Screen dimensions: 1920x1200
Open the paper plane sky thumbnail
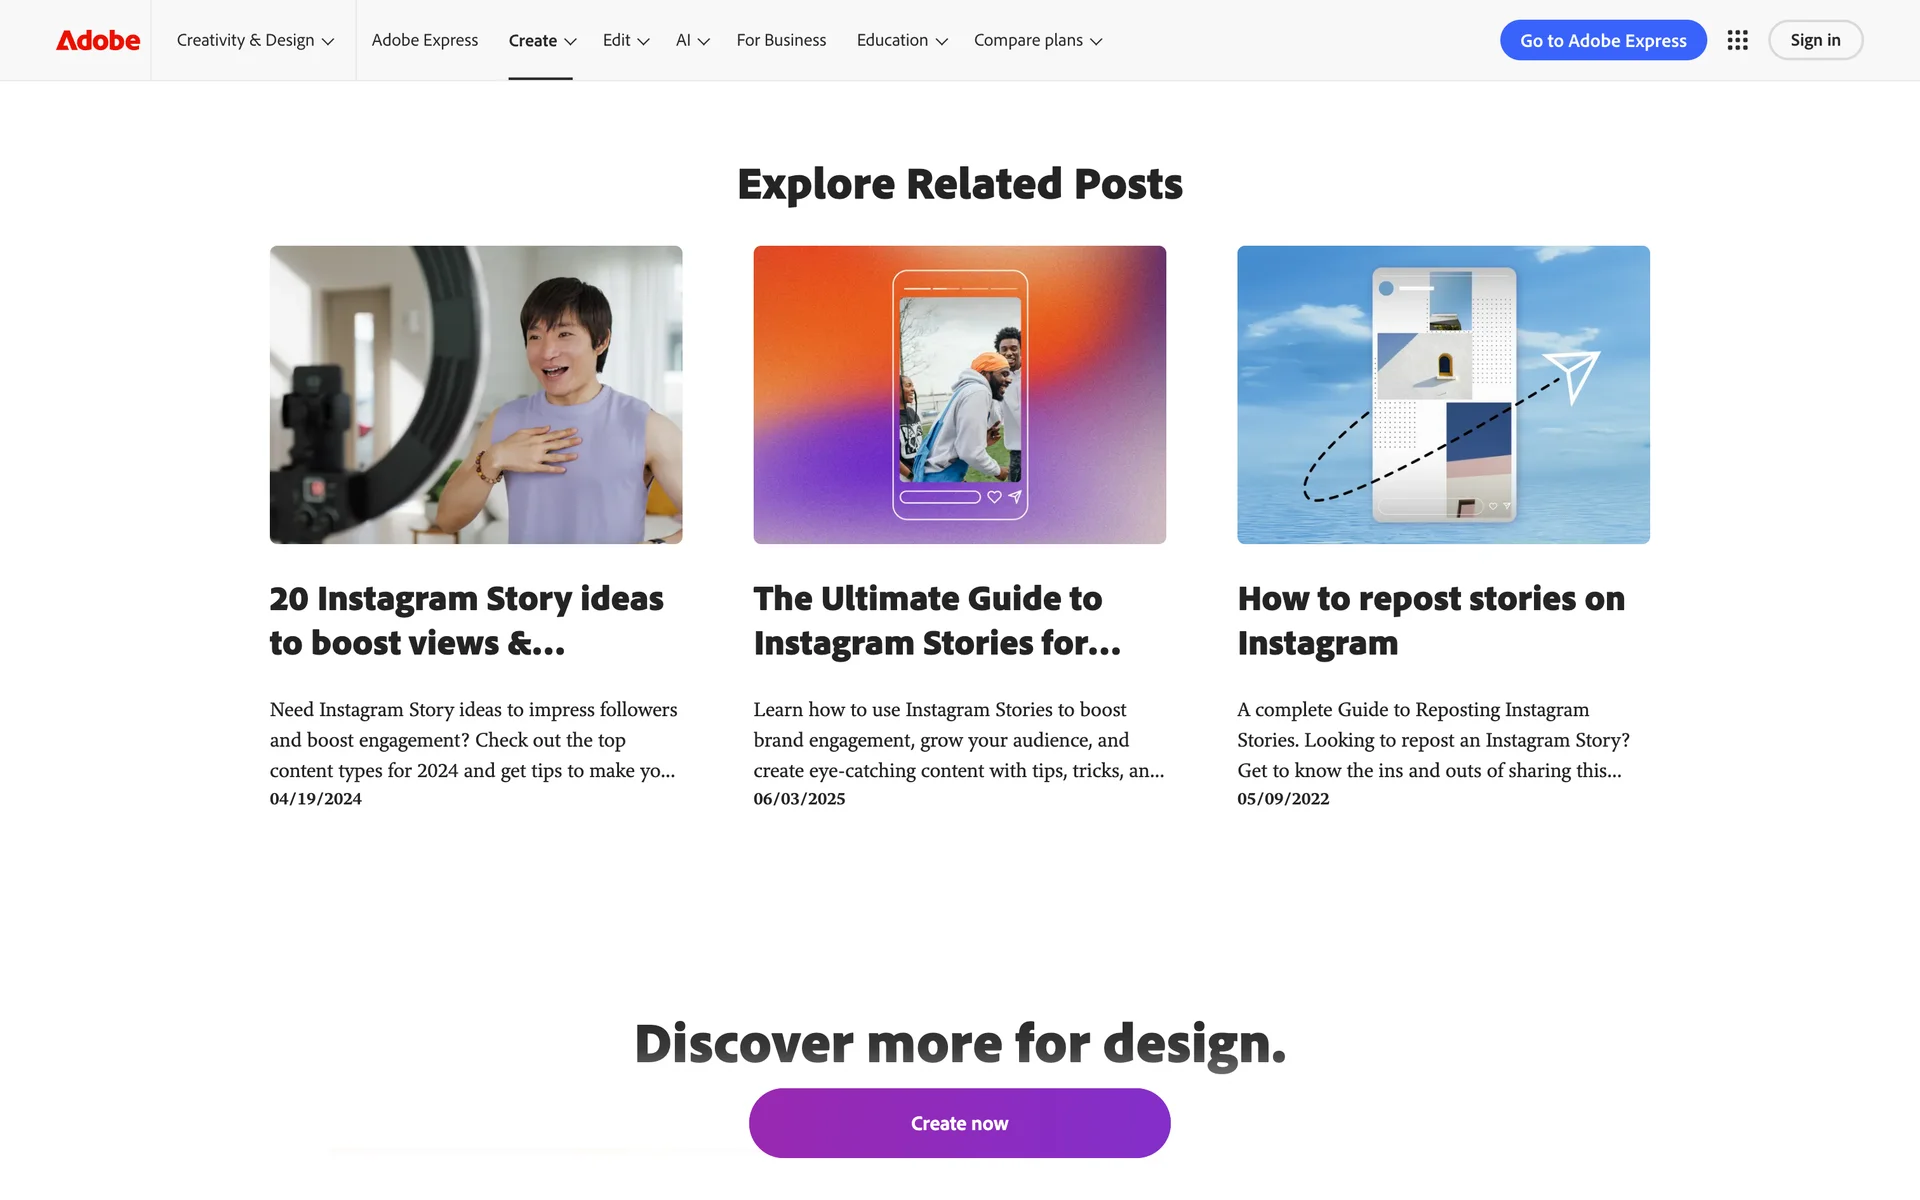1443,395
